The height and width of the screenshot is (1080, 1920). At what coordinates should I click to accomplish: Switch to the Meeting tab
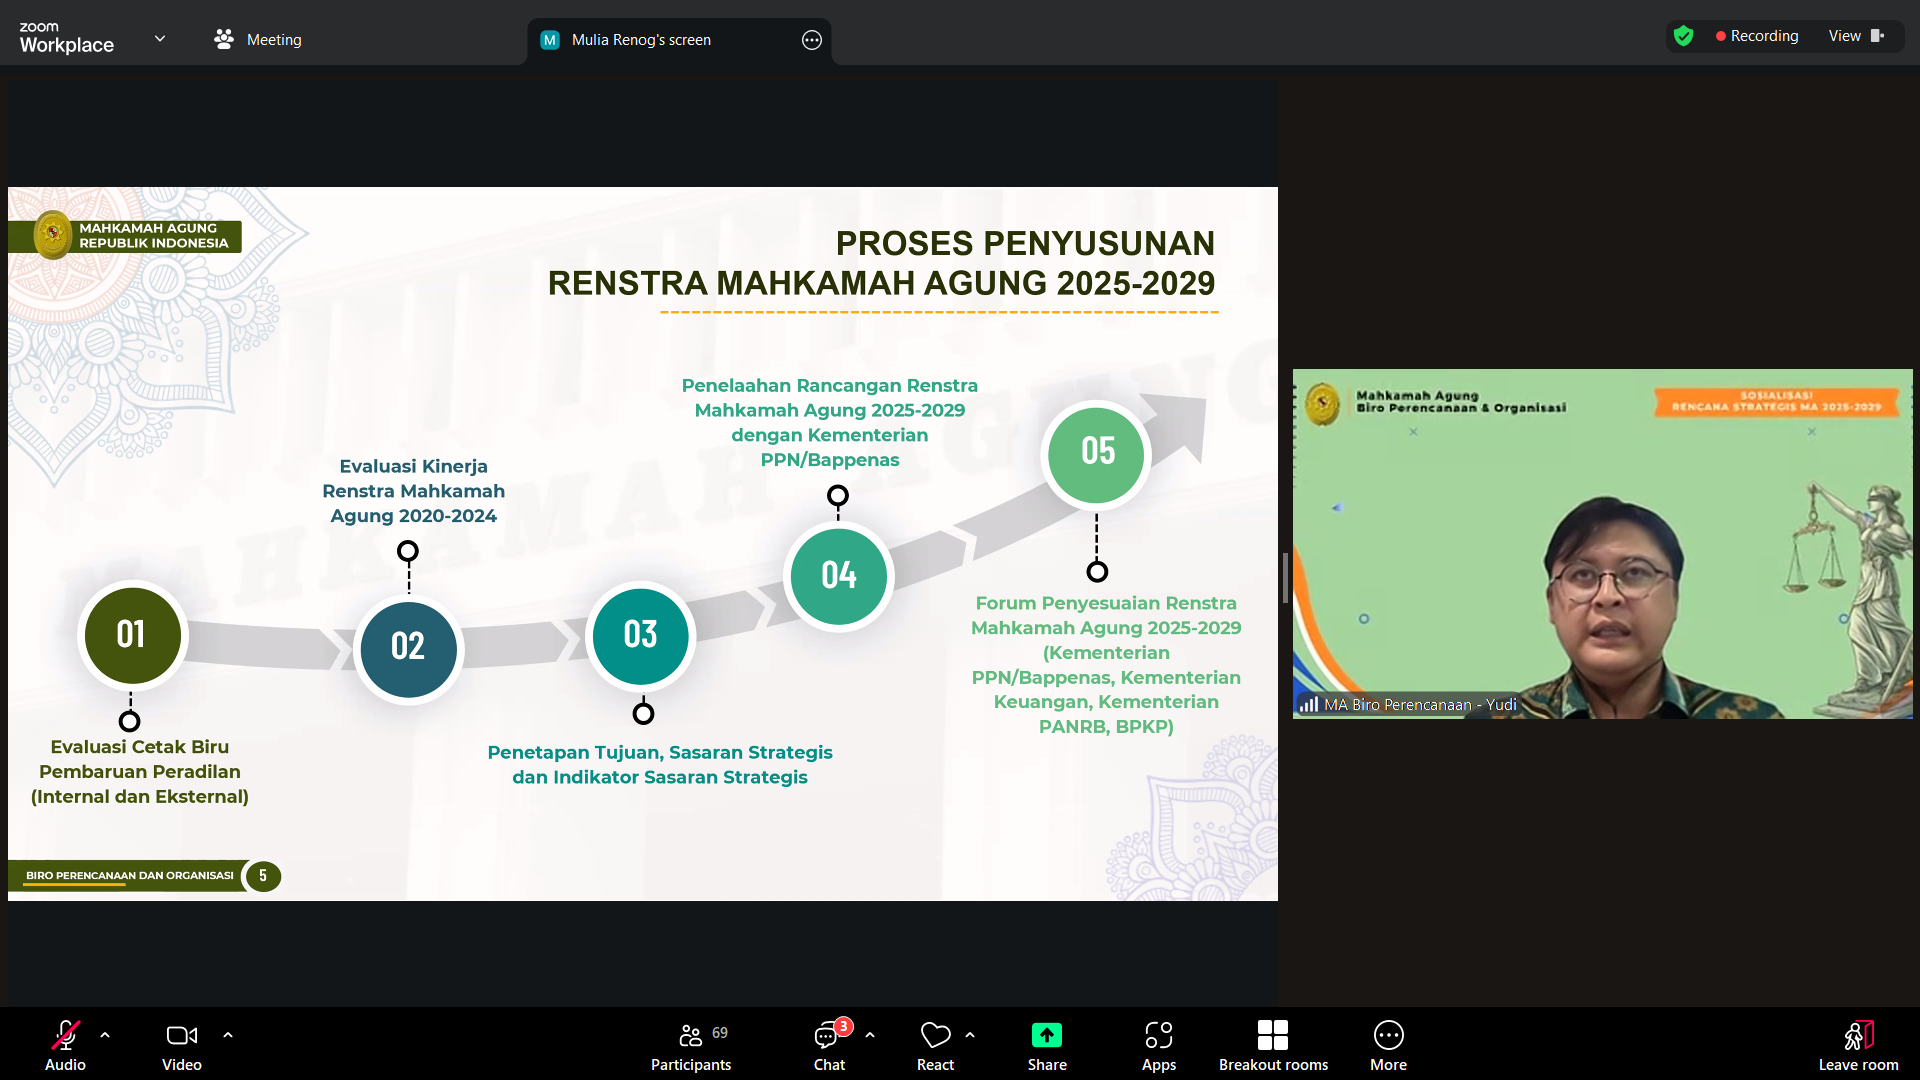point(258,39)
